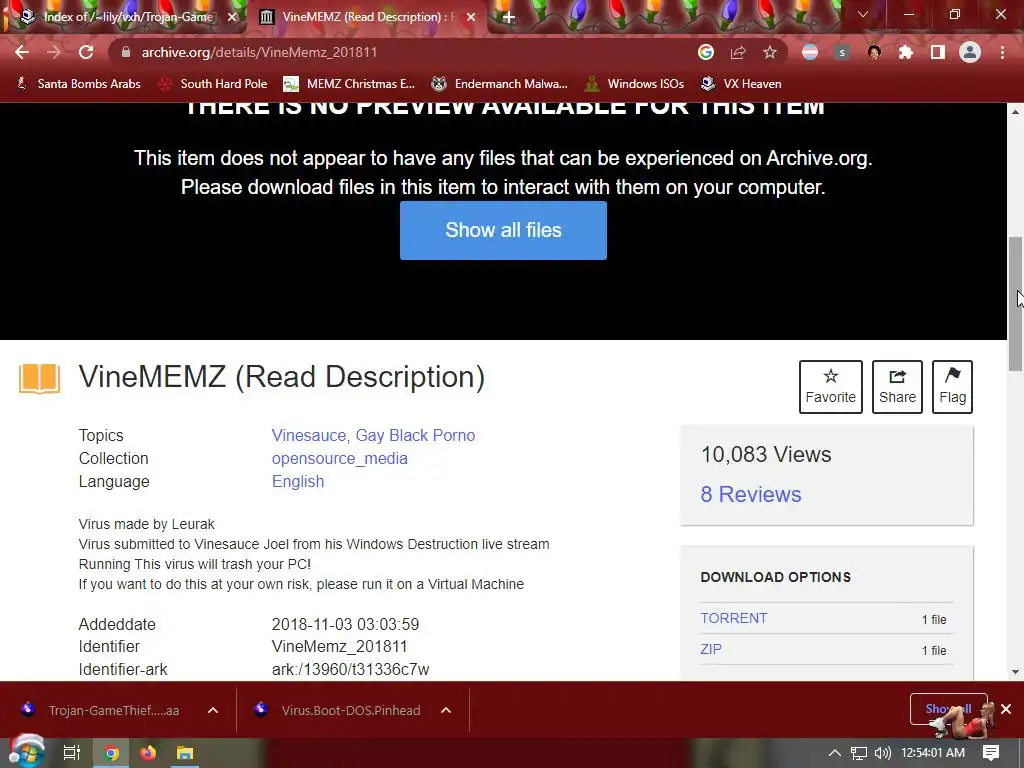The image size is (1024, 768).
Task: Select the ZIP download option
Action: [x=711, y=649]
